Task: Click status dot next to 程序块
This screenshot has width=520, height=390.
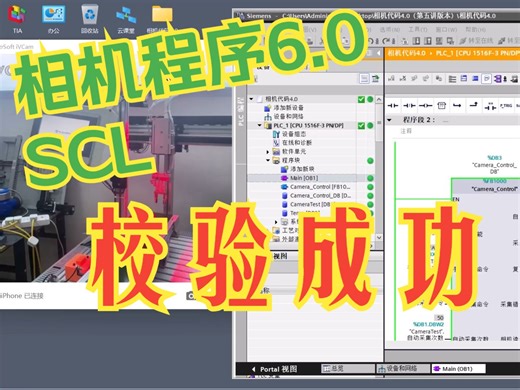Action: 370,161
